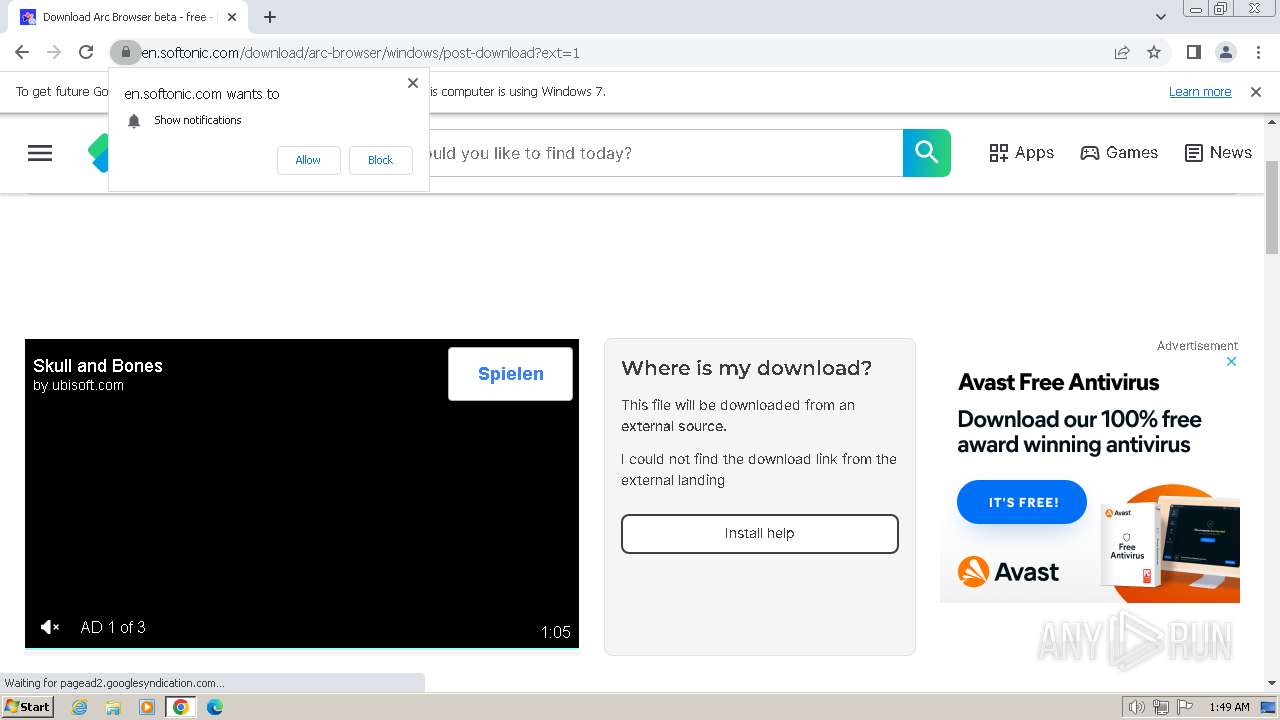The image size is (1280, 720).
Task: Click the Skull and Bones ad title
Action: pyautogui.click(x=98, y=366)
